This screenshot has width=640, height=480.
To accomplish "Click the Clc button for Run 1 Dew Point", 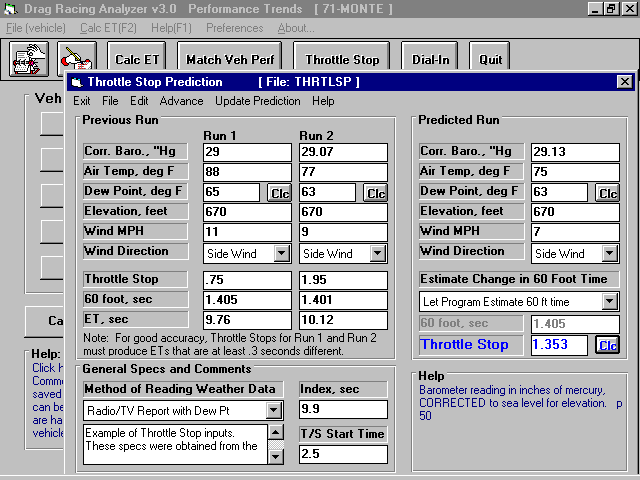I will pyautogui.click(x=280, y=193).
